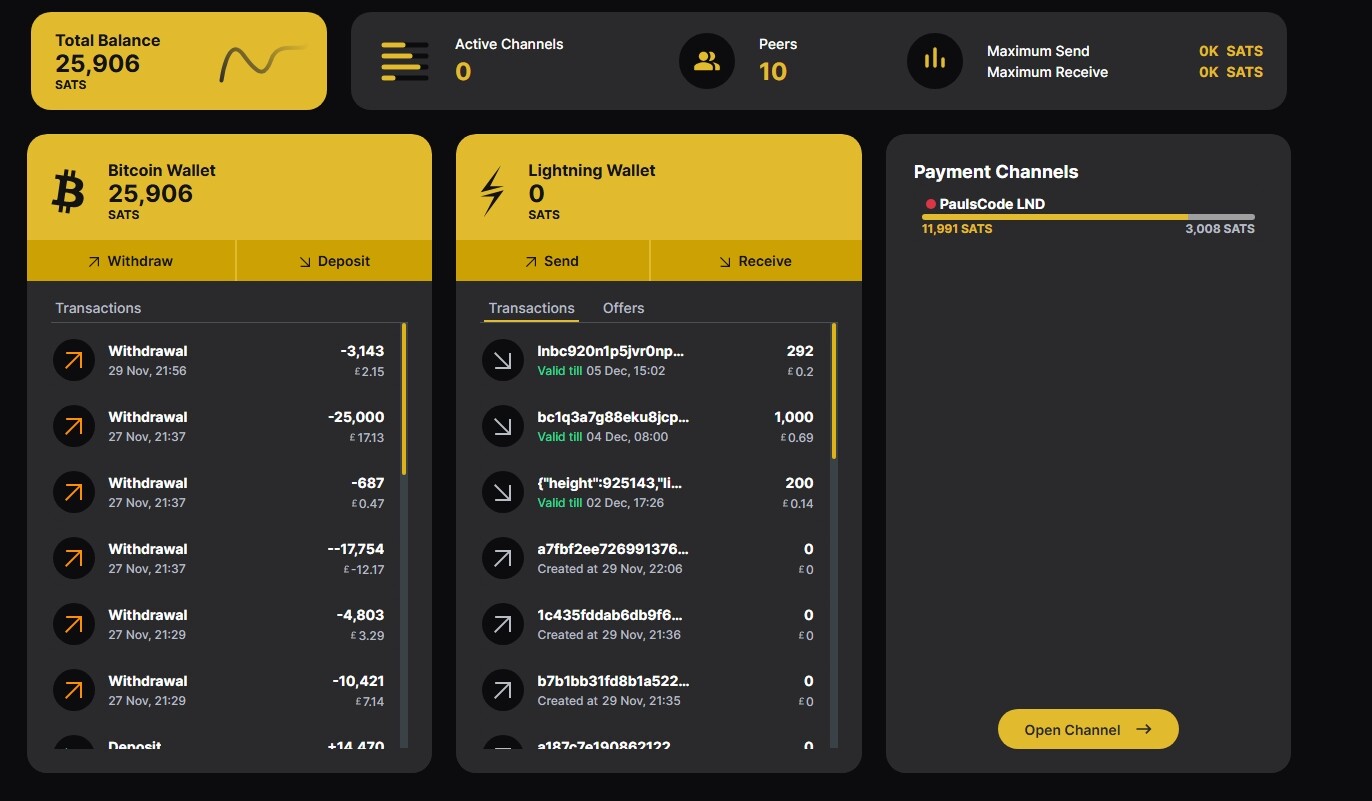
Task: Click Receive in the Lightning Wallet
Action: click(755, 261)
